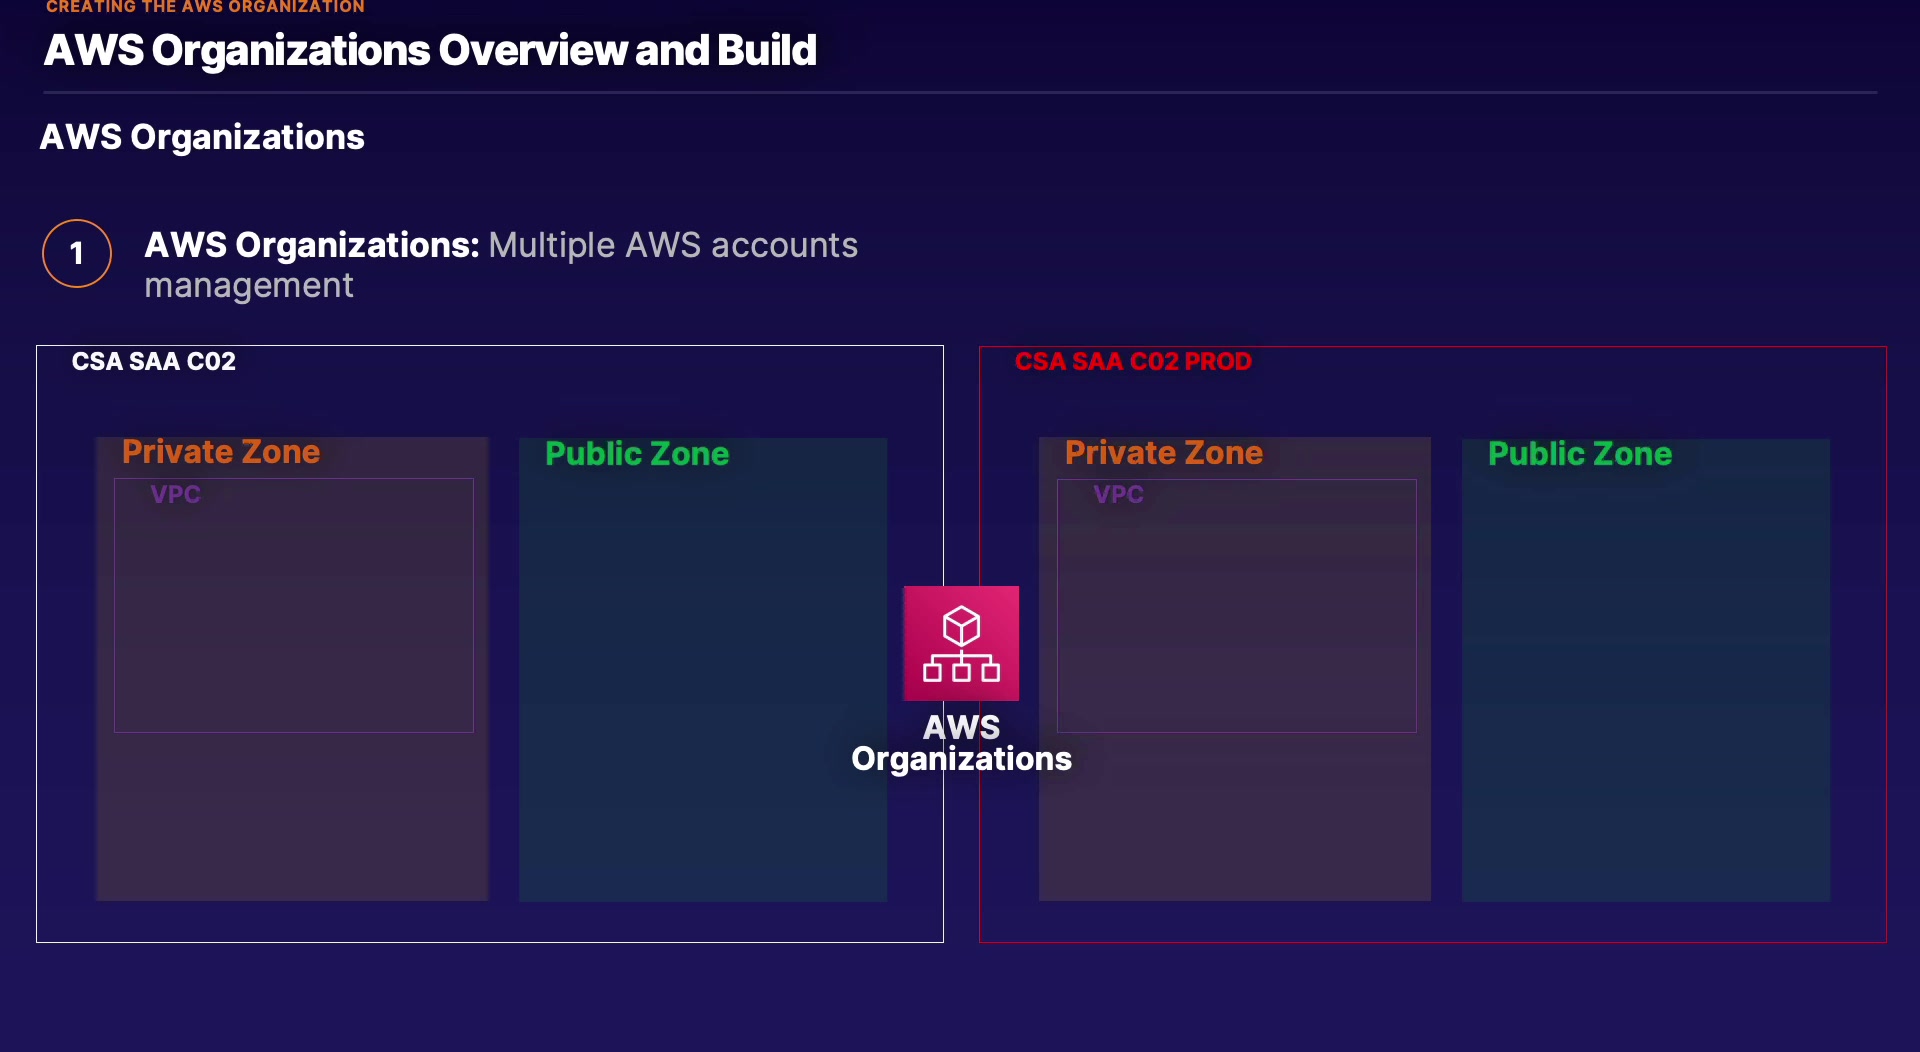
Task: Click the red "CSA SAA C02 PROD" account label
Action: click(1133, 361)
